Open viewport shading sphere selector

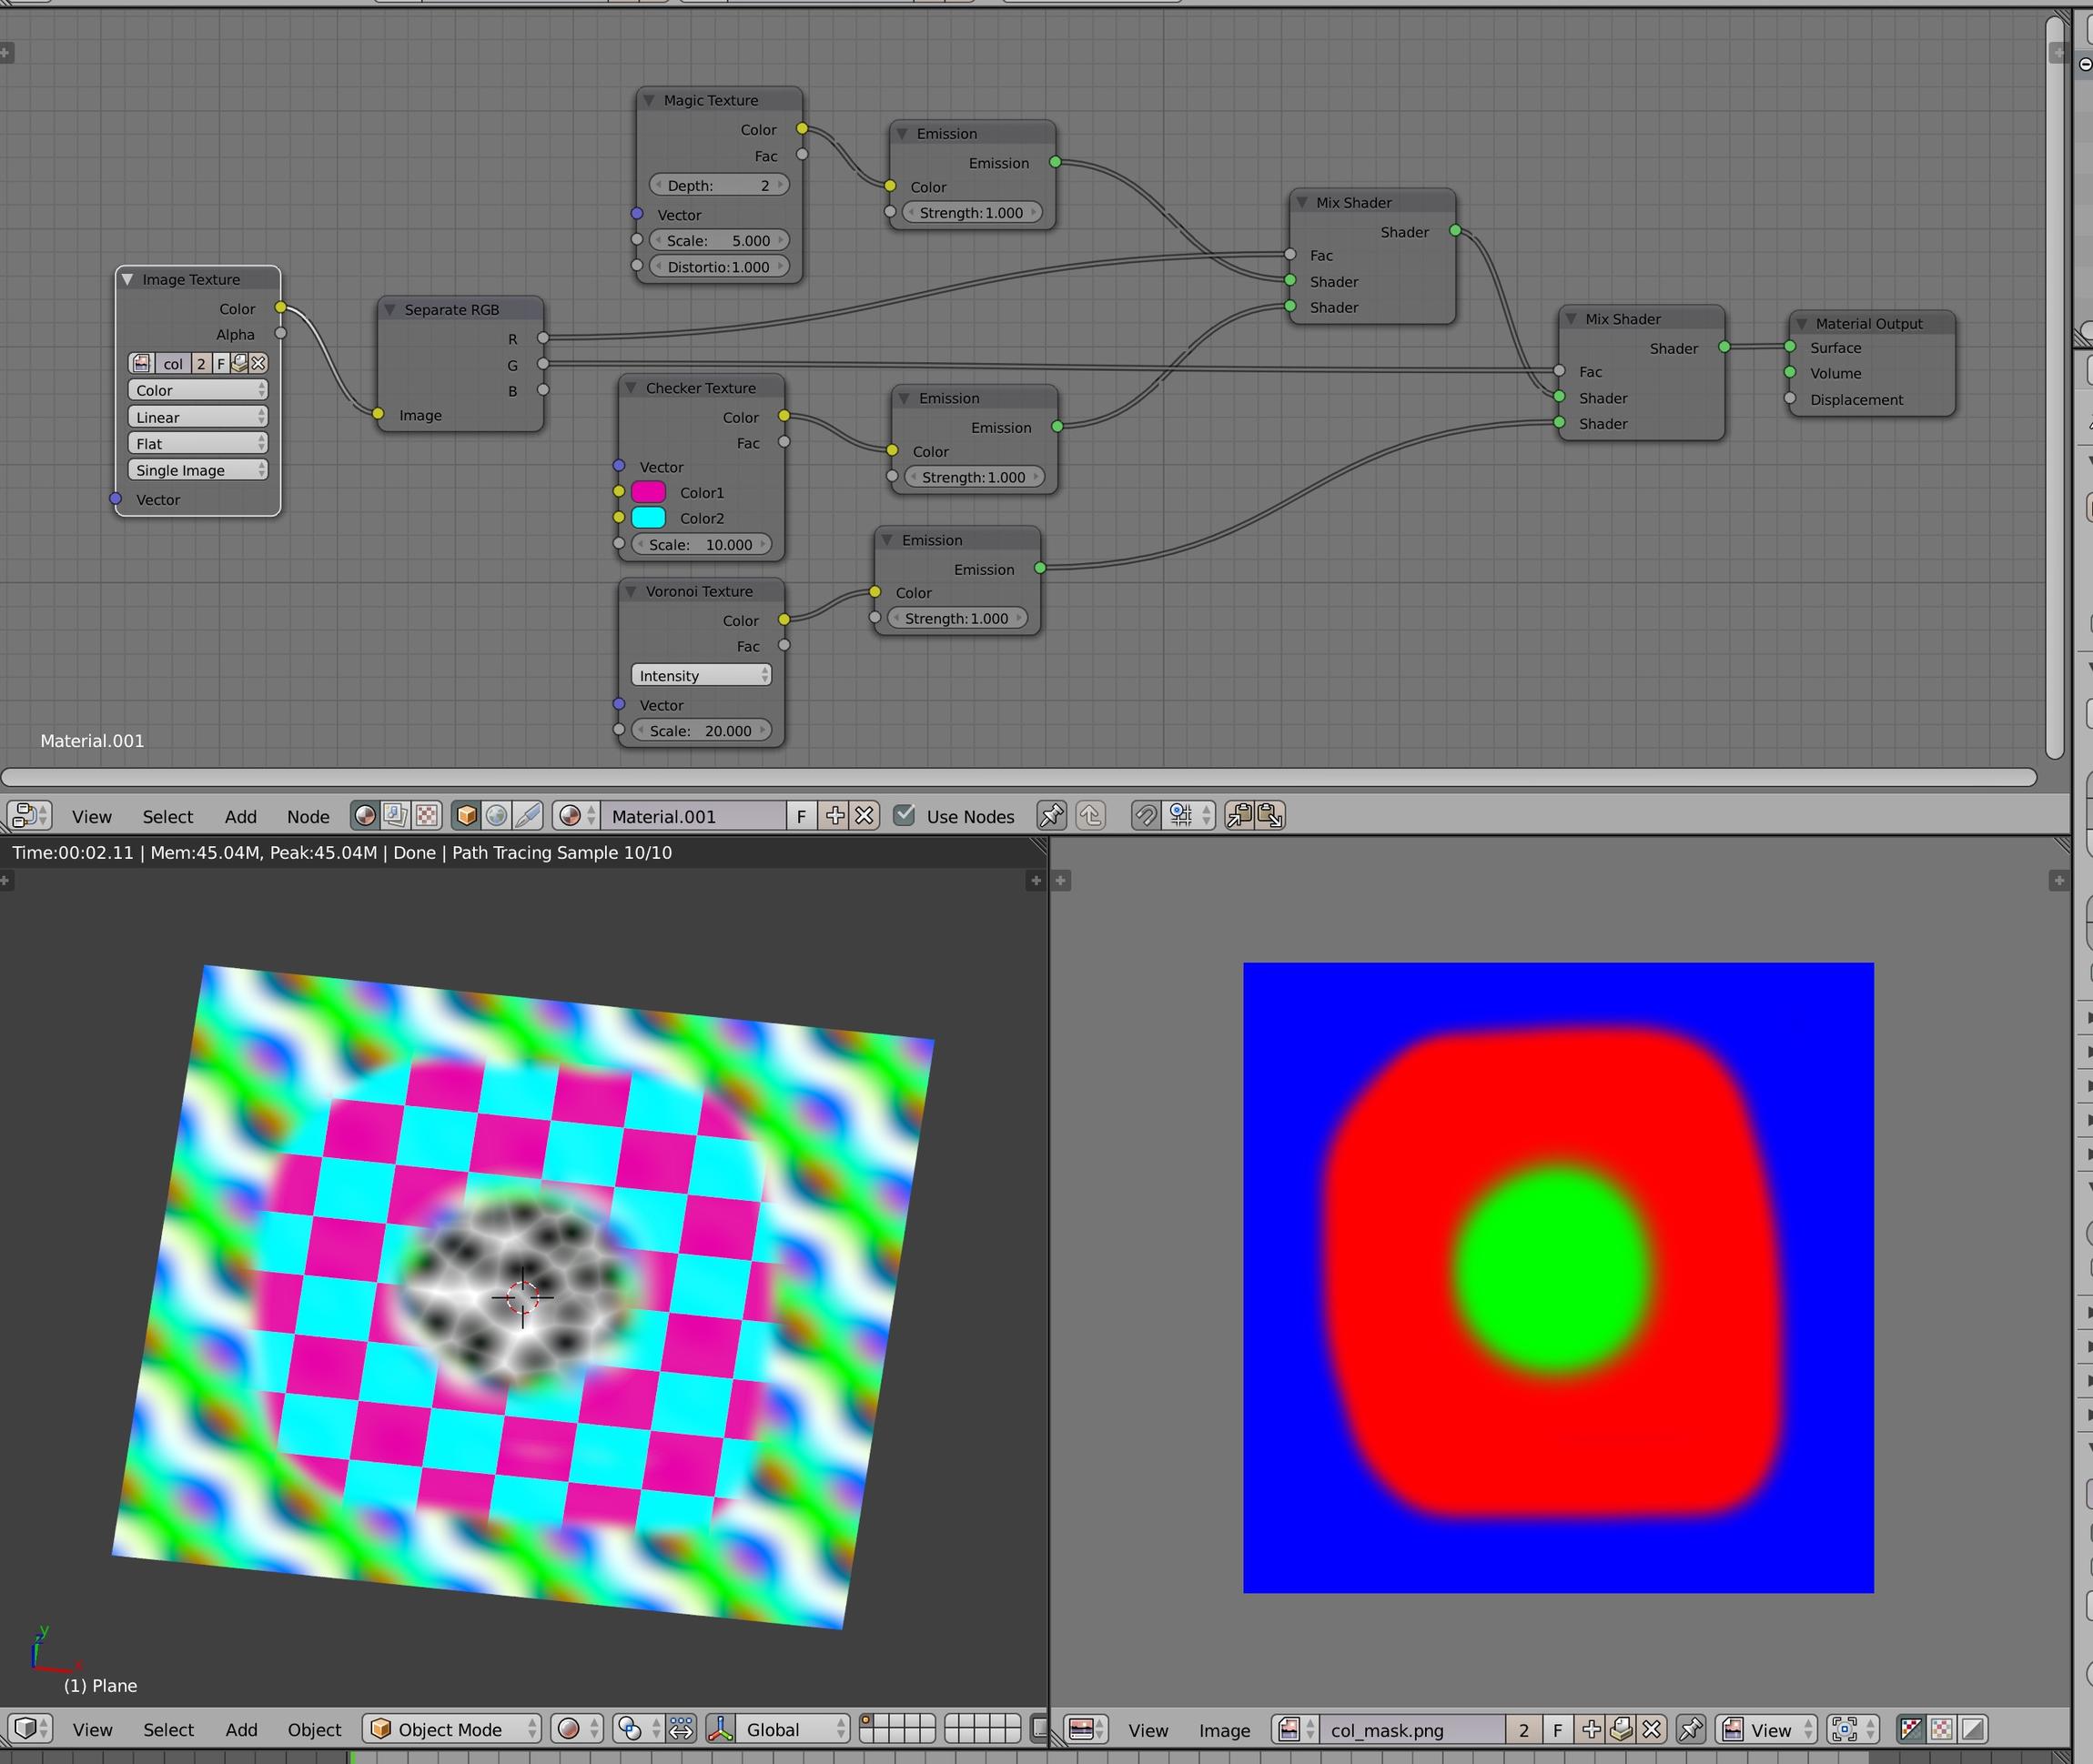pos(577,1729)
